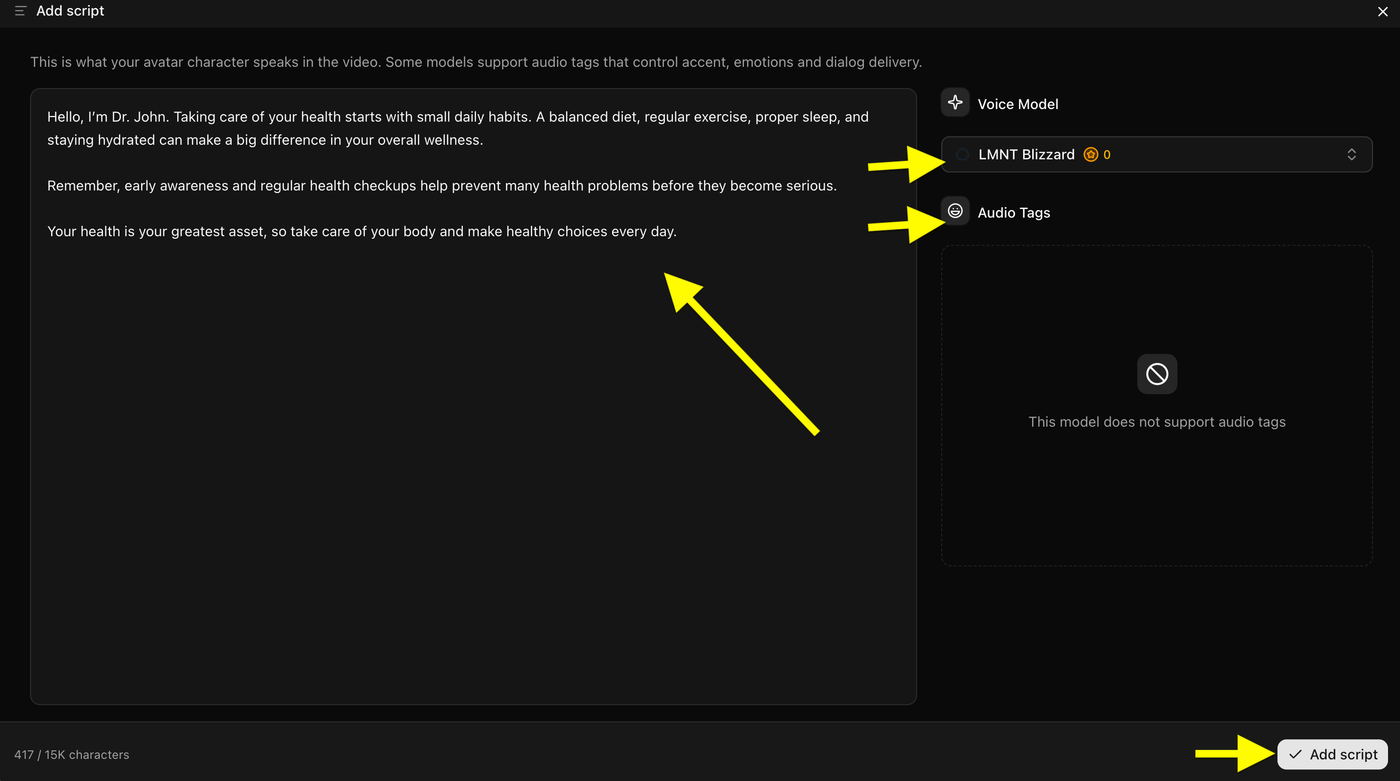Click the Voice Model section label
The image size is (1400, 781).
coord(1018,104)
